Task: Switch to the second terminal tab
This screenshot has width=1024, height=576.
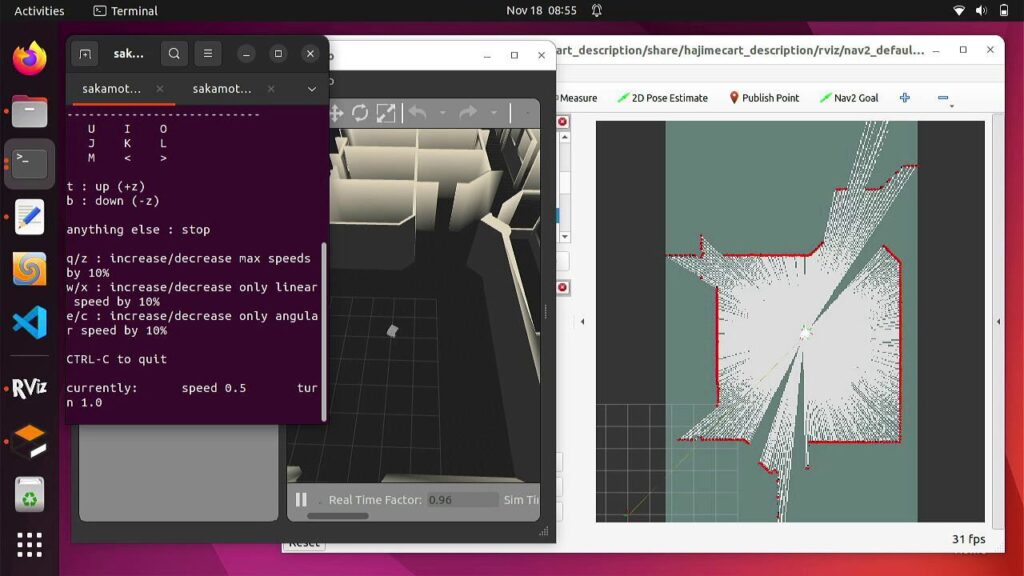Action: click(222, 89)
